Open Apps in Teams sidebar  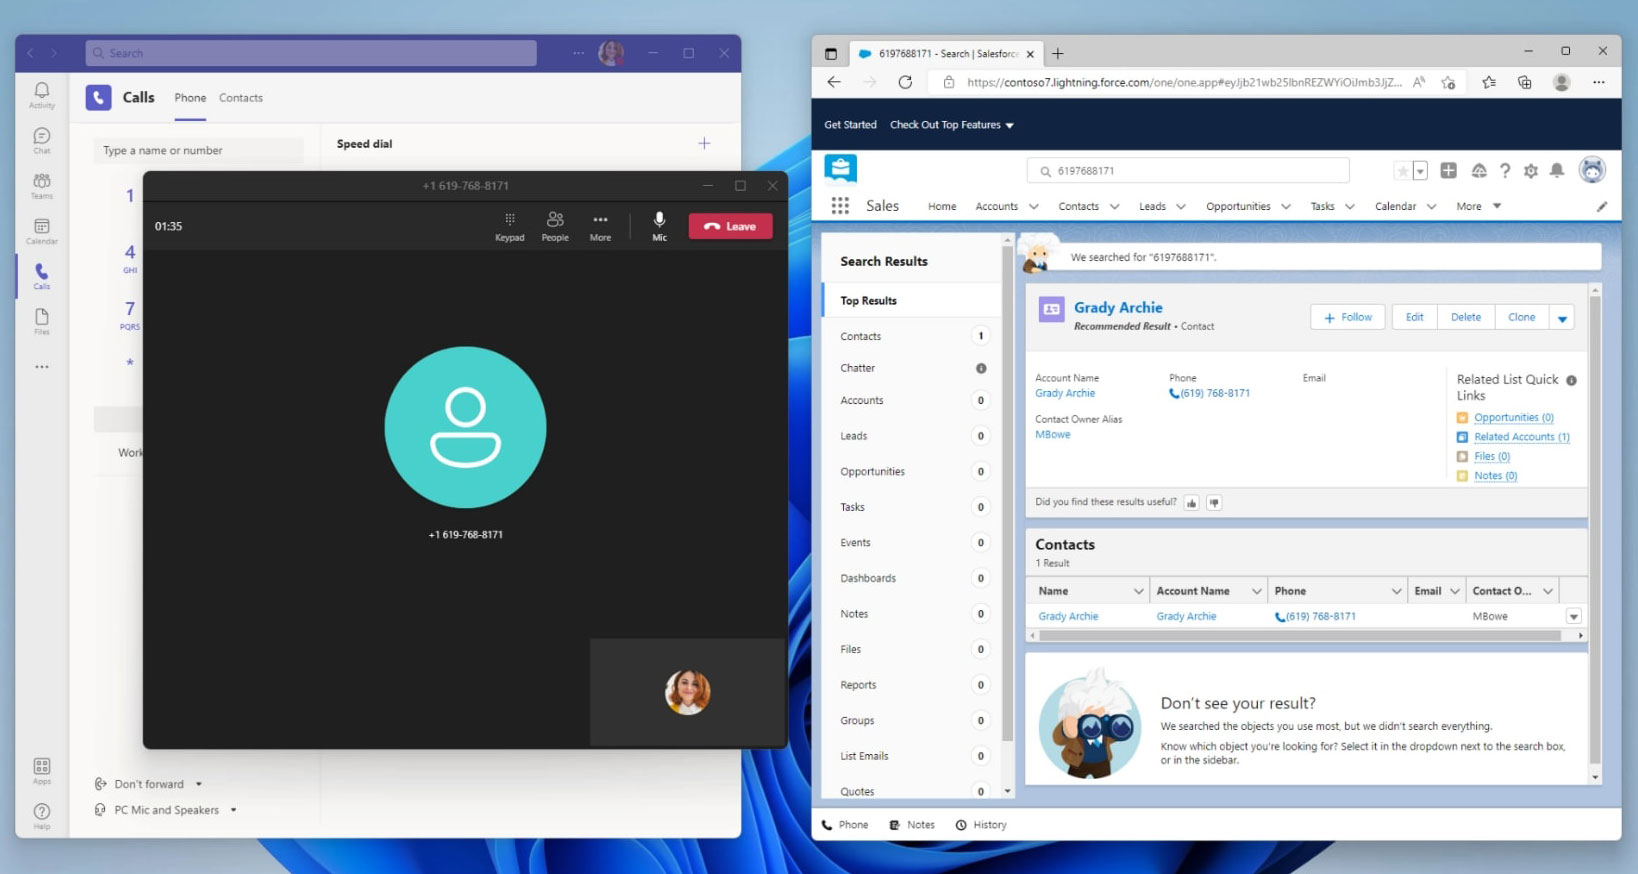coord(42,771)
